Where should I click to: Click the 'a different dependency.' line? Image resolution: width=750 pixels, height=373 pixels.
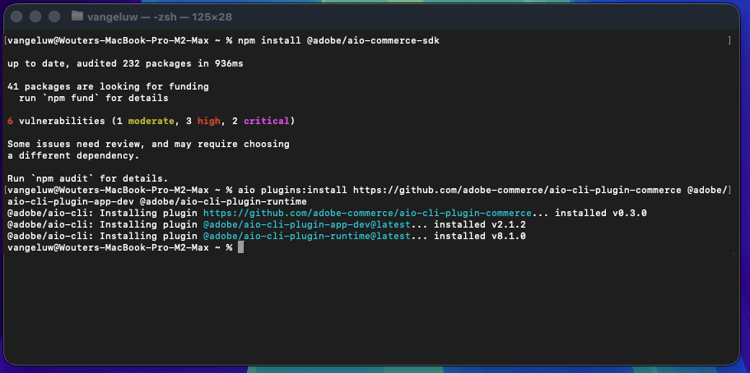[x=73, y=155]
